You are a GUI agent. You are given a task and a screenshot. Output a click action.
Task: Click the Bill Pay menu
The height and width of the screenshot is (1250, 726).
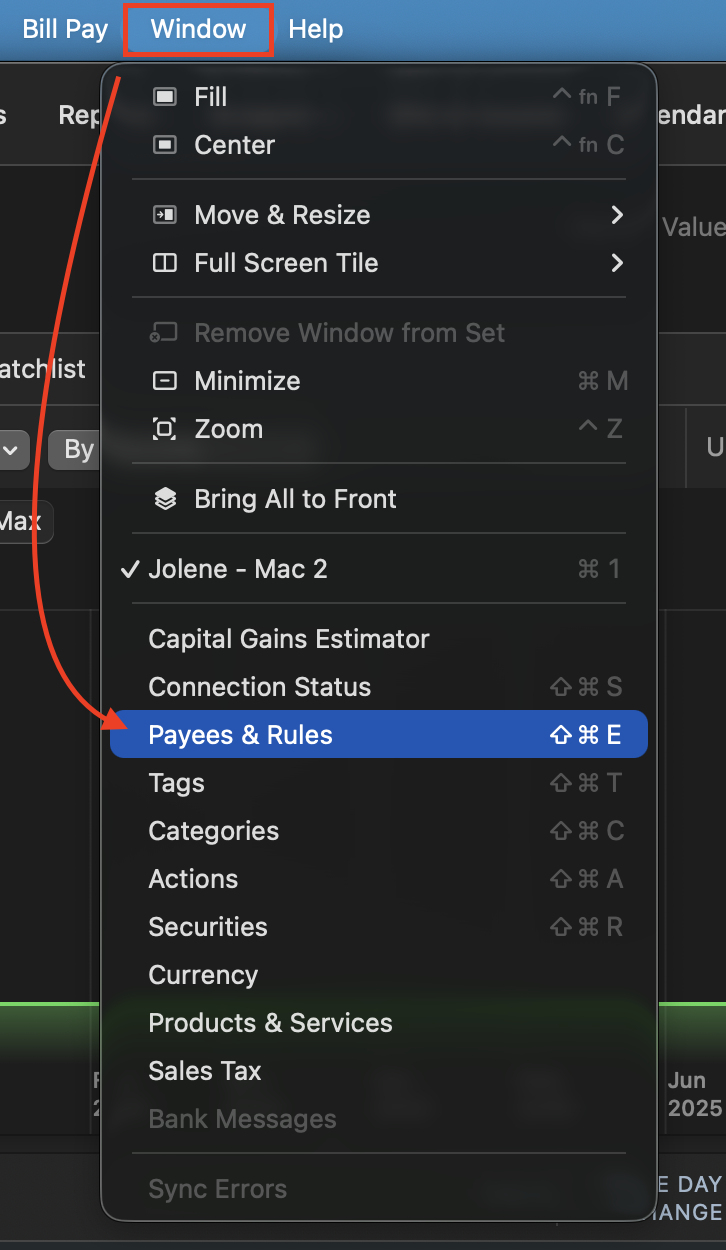(65, 29)
